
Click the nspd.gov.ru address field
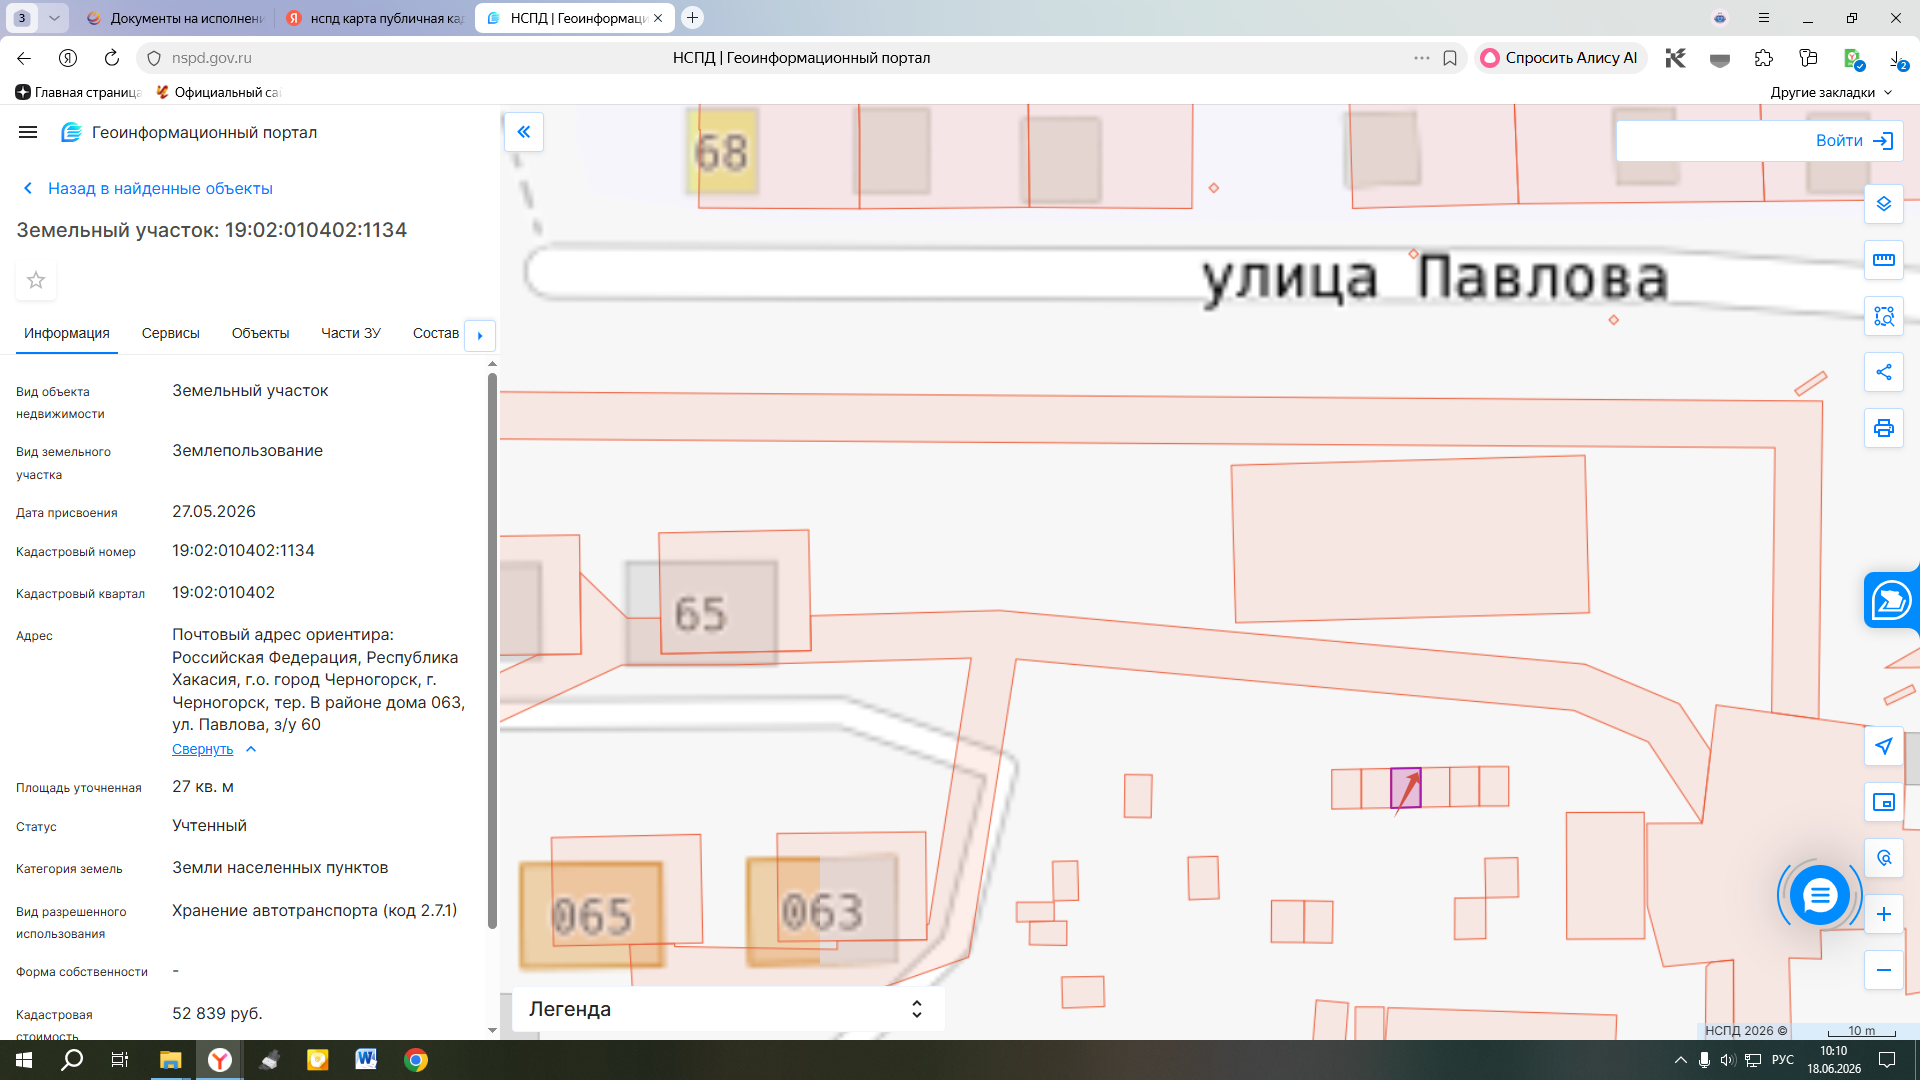coord(212,58)
